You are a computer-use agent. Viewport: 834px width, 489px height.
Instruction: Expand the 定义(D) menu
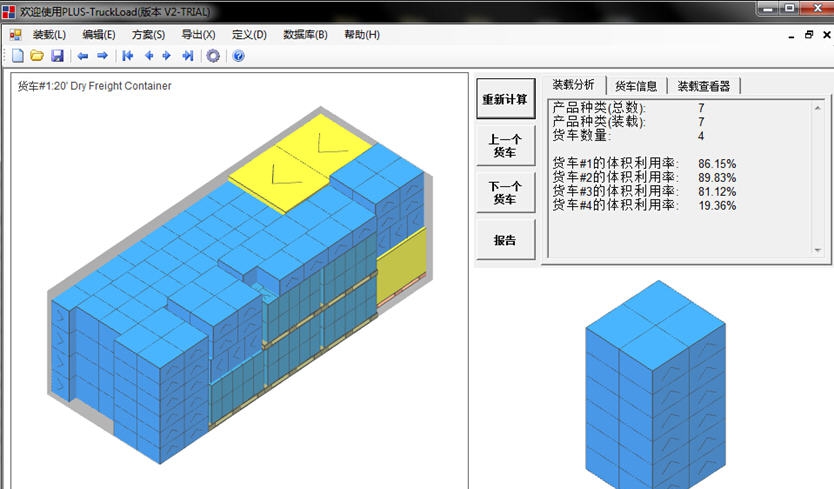249,34
